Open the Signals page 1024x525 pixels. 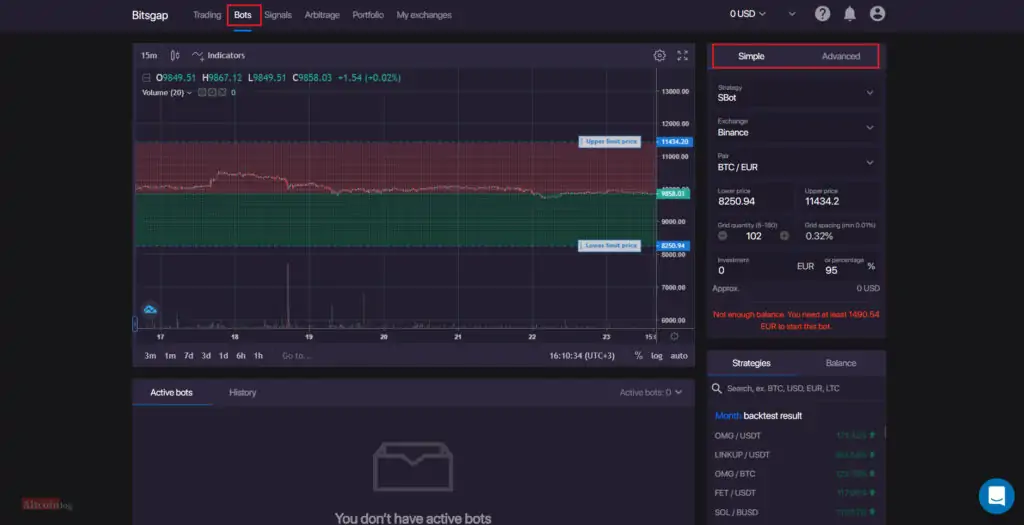pos(278,15)
